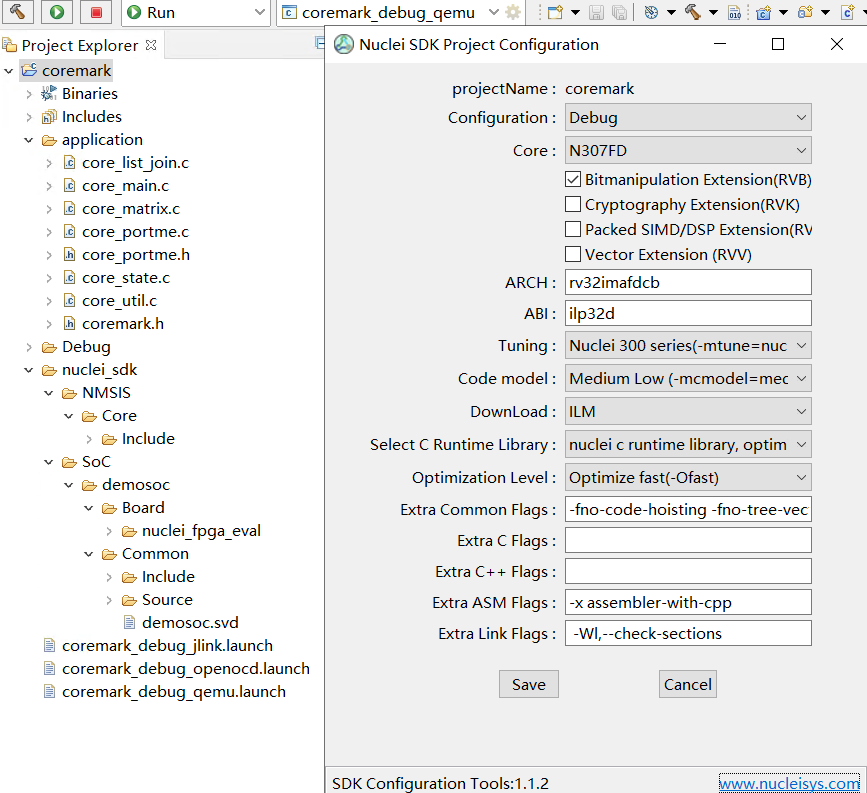Enable Cryptography Extension(RVK)
Screen dimensions: 867x793
click(573, 204)
